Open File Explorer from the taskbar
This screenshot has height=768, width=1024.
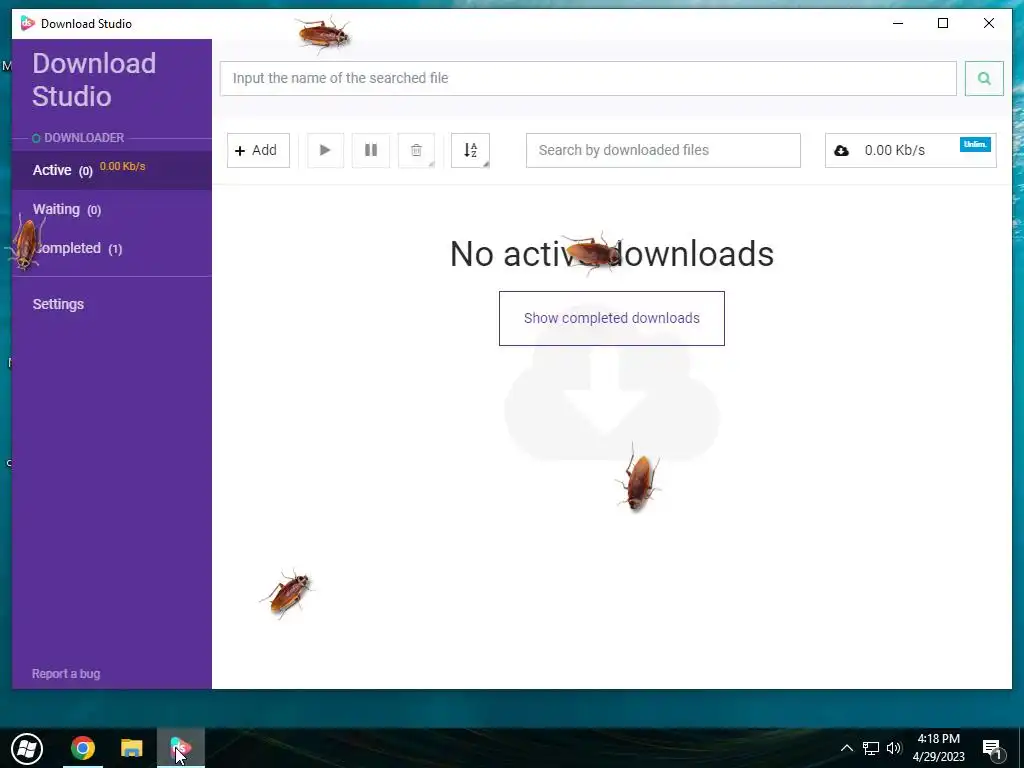click(x=132, y=748)
